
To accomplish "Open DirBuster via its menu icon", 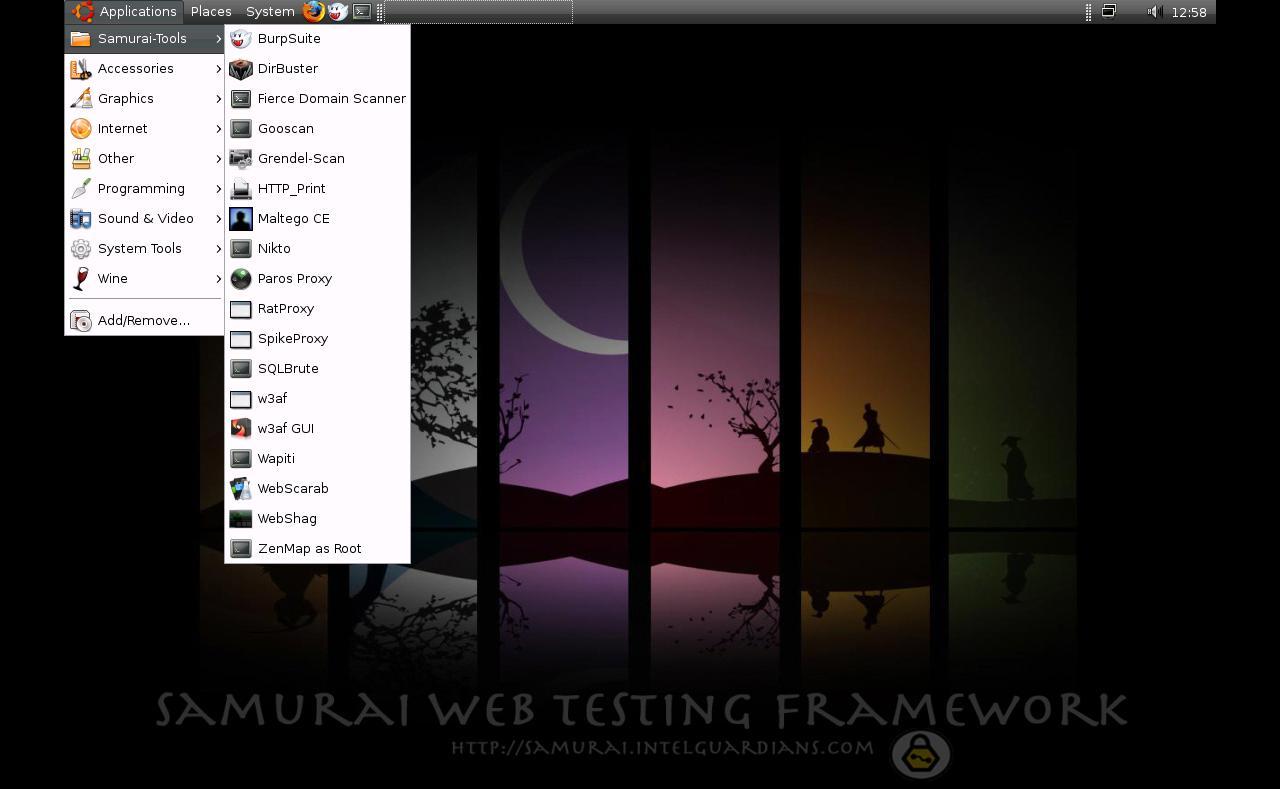I will point(288,68).
